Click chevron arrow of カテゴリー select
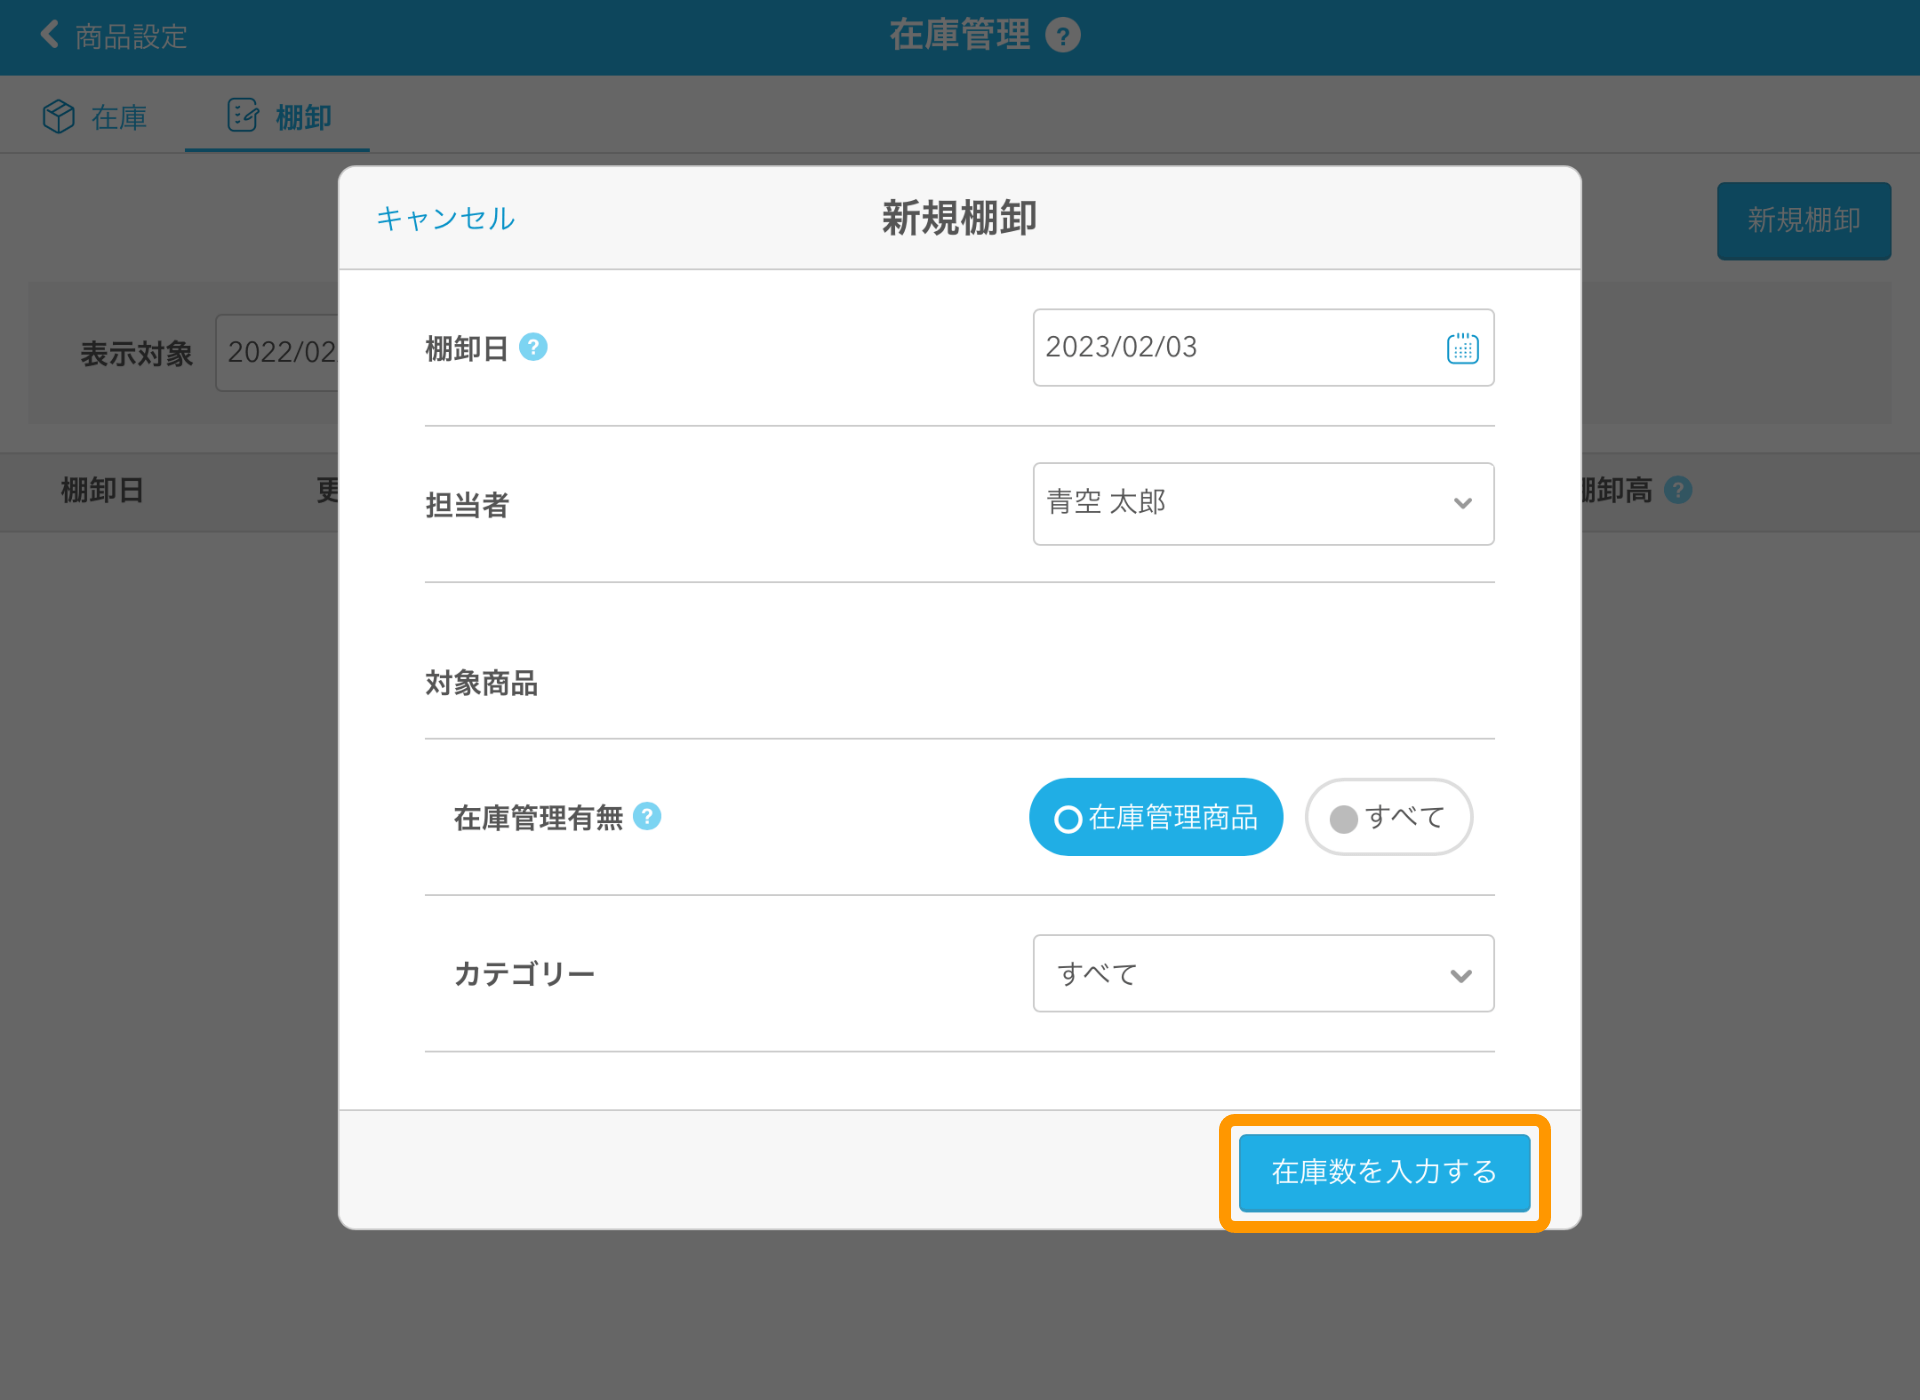 pos(1461,975)
